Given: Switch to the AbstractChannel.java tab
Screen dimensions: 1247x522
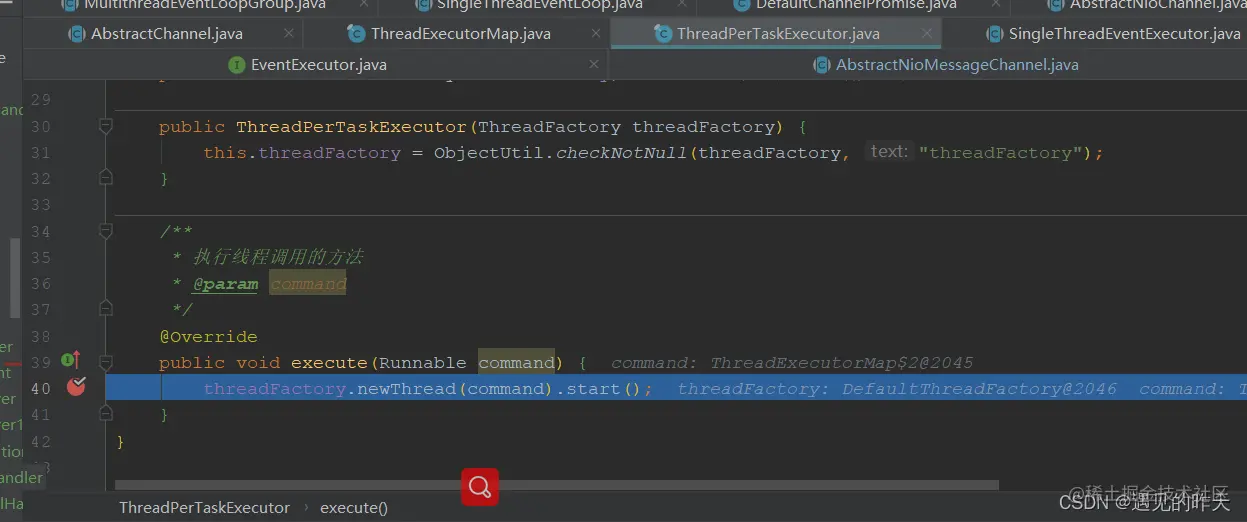Looking at the screenshot, I should 155,34.
